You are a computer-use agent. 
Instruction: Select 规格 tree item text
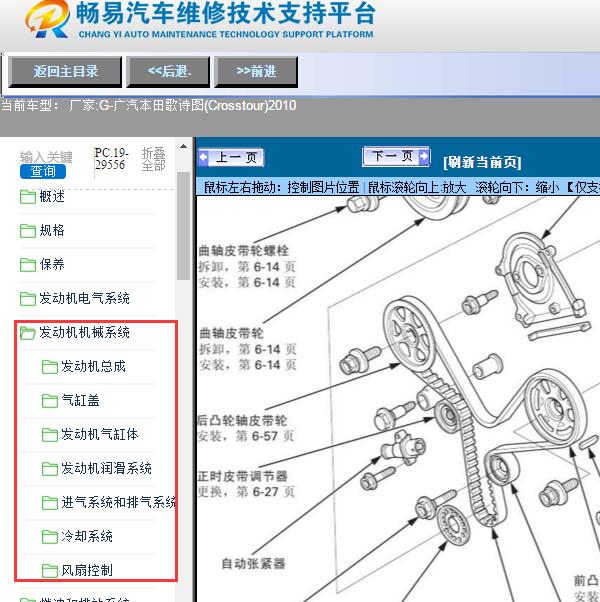(x=52, y=230)
